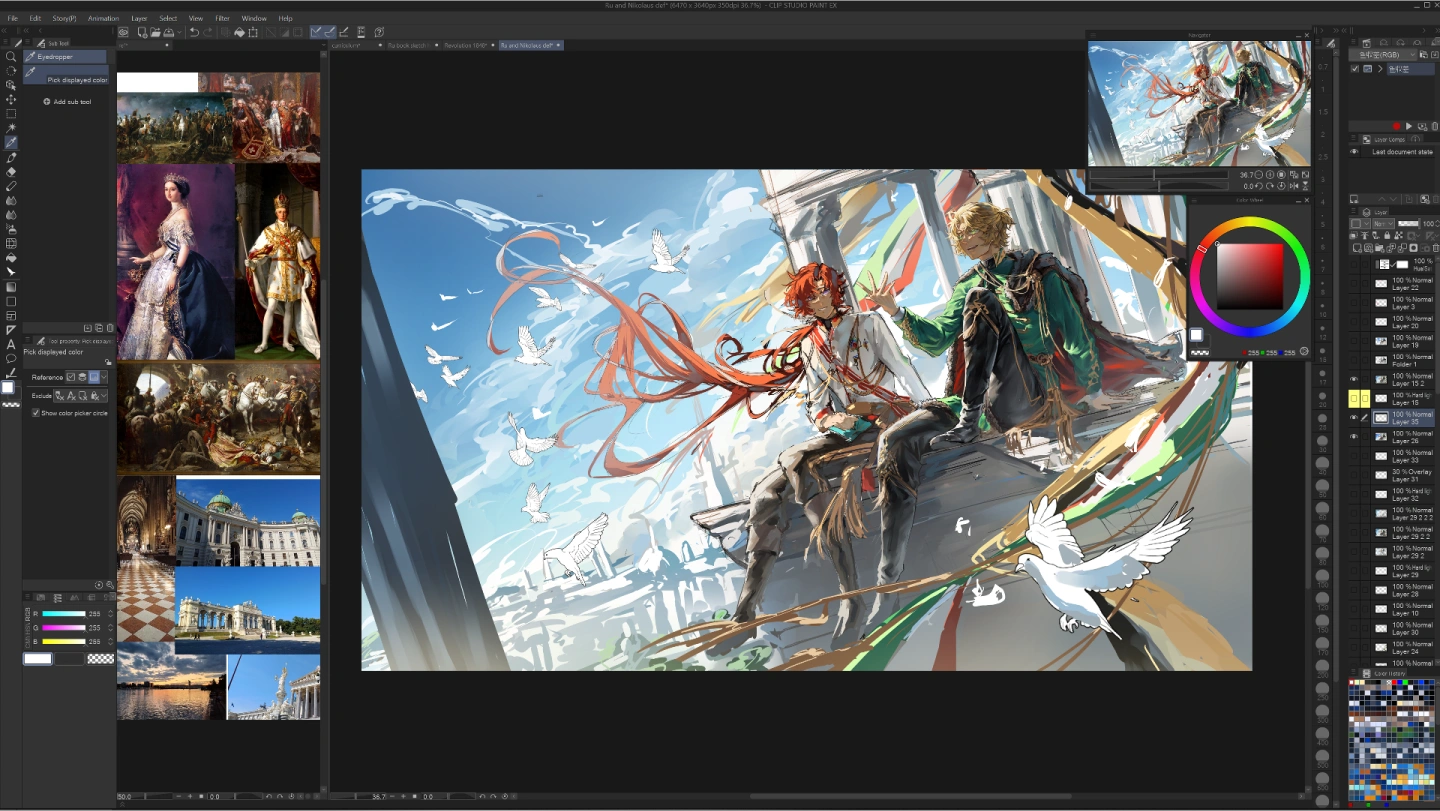Select the Eraser tool
1440x811 pixels.
[x=11, y=171]
